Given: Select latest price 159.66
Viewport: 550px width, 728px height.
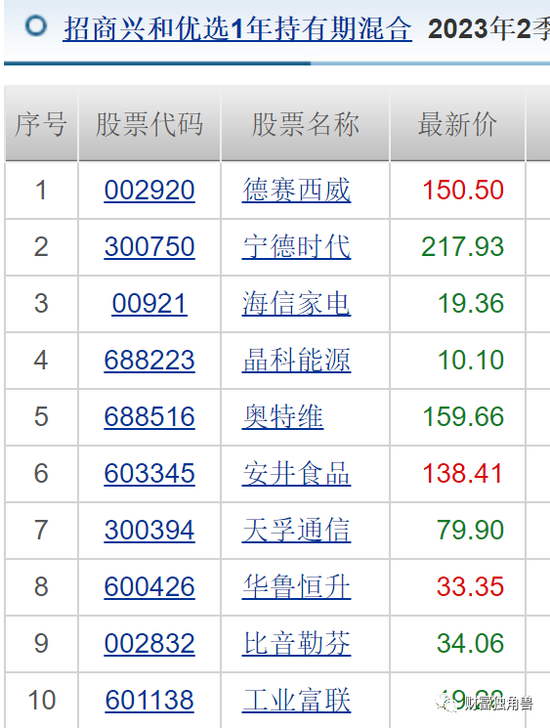Looking at the screenshot, I should (x=463, y=417).
